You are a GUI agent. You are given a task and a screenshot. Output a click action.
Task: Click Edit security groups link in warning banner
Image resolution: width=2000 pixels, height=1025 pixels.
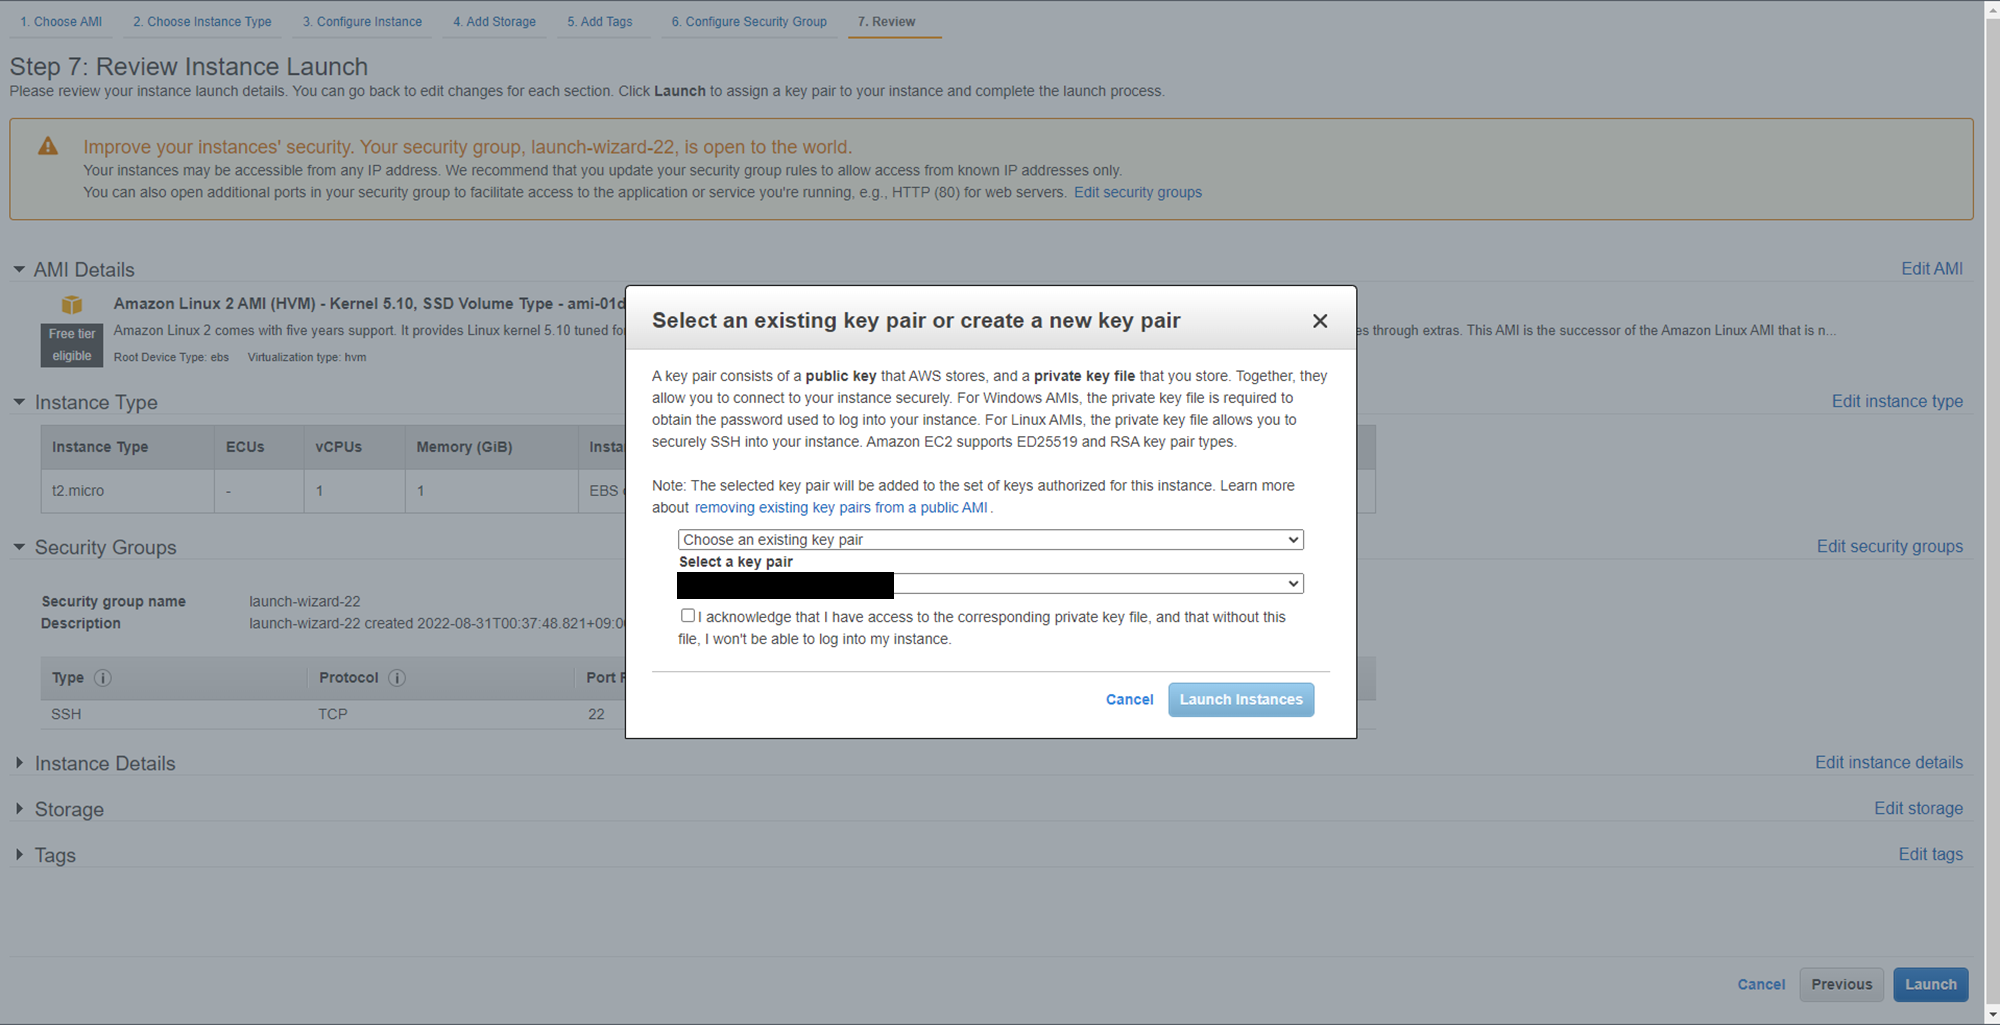(1137, 193)
